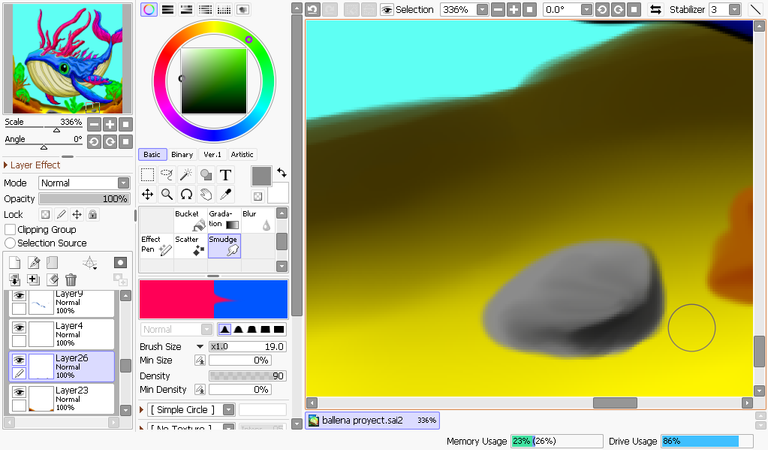Select the flattest brush edge shape
The height and width of the screenshot is (450, 768).
pyautogui.click(x=279, y=330)
